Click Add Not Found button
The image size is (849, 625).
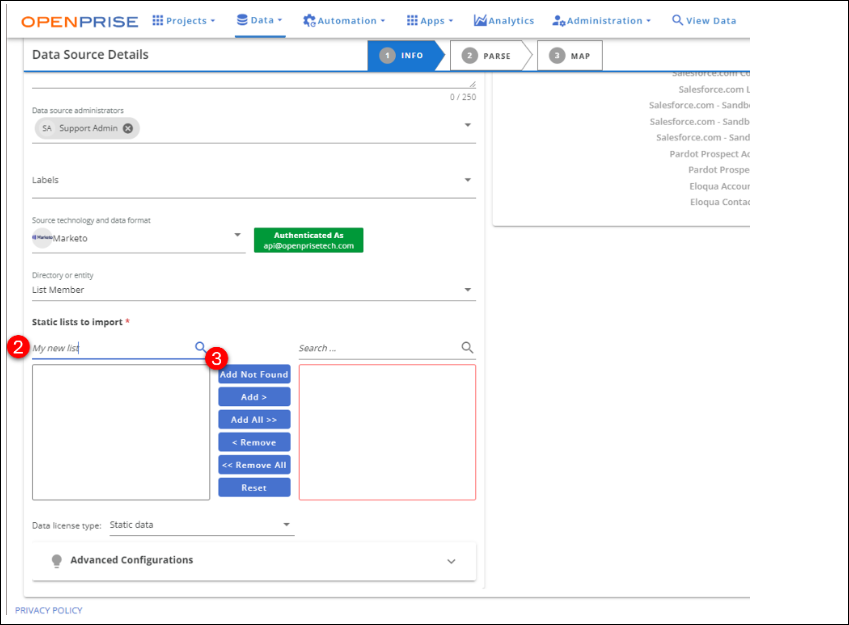pos(254,374)
